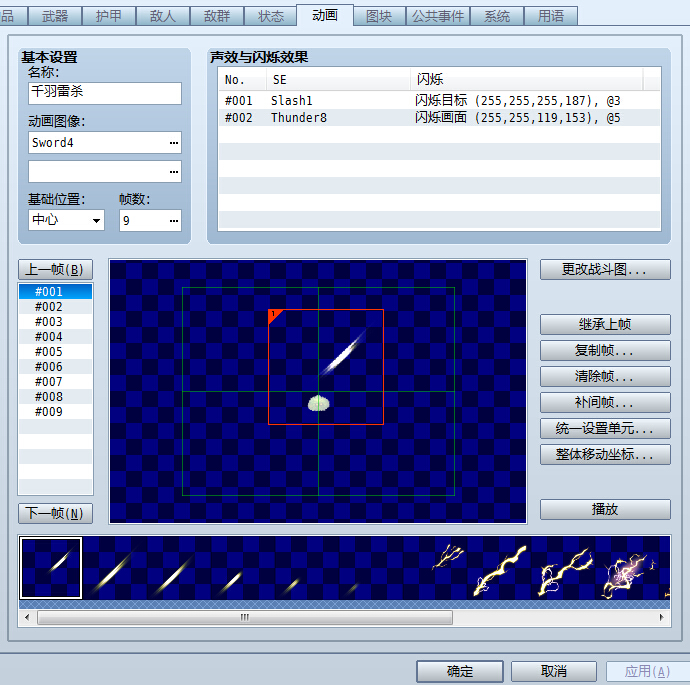This screenshot has width=690, height=685.
Task: Select frame #002 in frame list
Action: pos(55,307)
